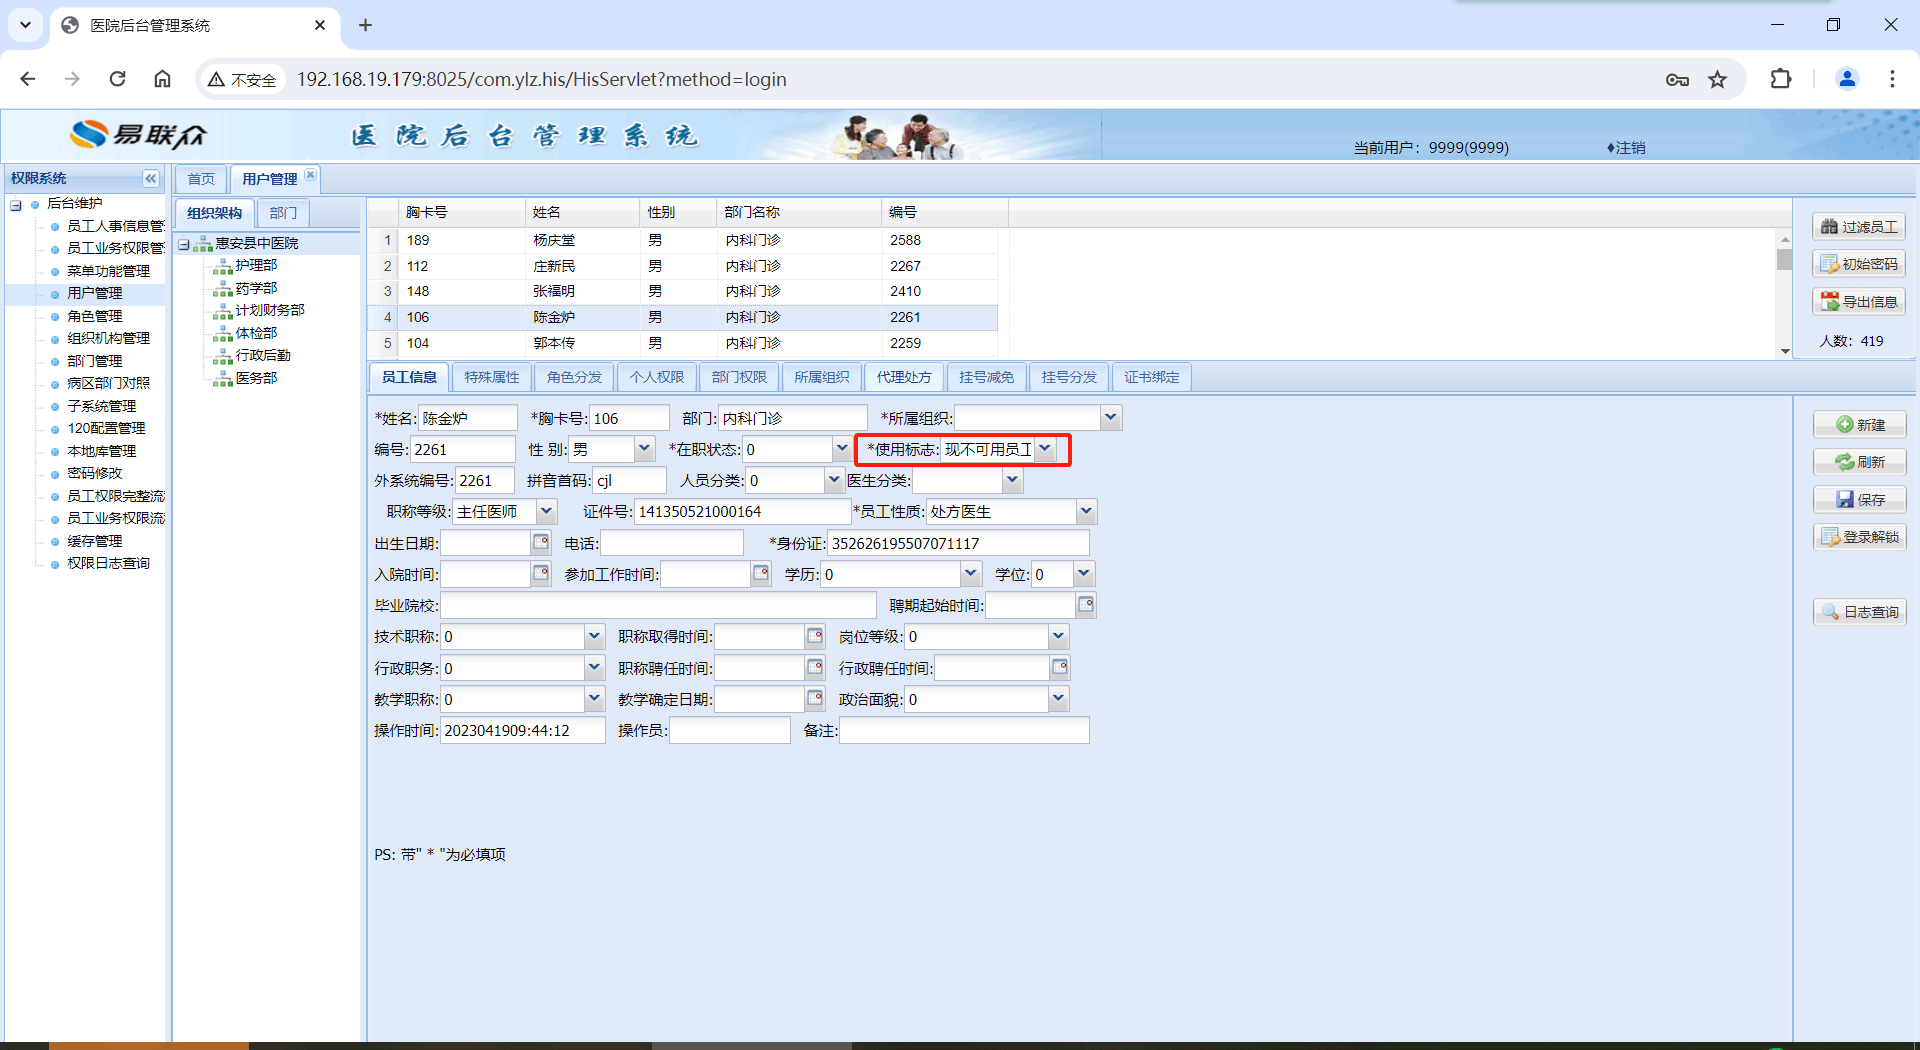Viewport: 1920px width, 1050px height.
Task: Open the 行政聘任时间 calendar picker
Action: (1060, 668)
